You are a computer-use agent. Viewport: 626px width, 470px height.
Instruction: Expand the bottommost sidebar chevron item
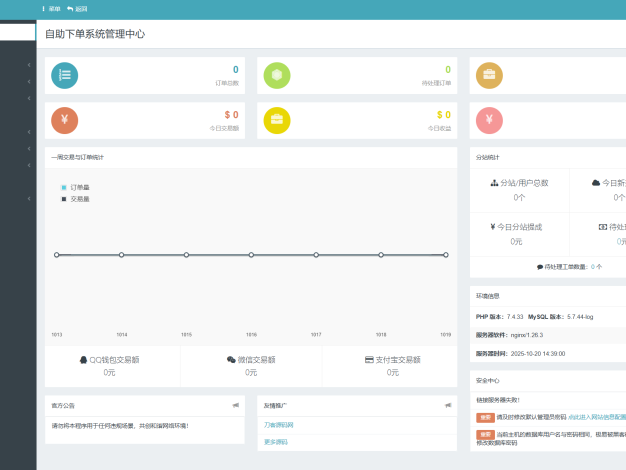tap(29, 198)
